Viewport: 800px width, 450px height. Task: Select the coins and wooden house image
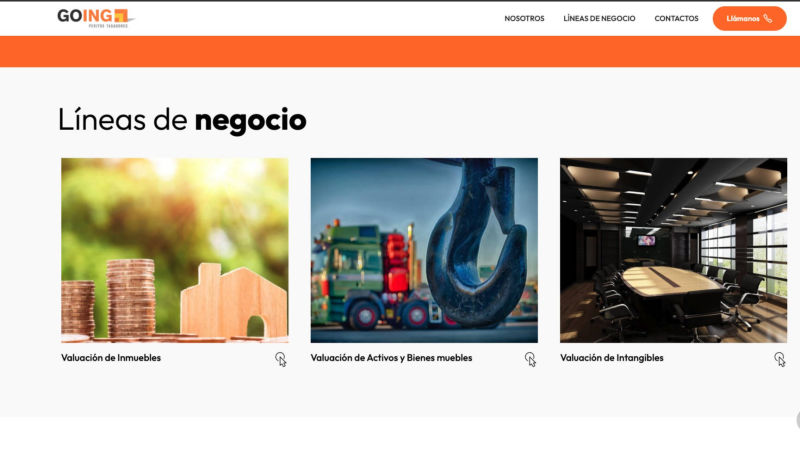[174, 250]
